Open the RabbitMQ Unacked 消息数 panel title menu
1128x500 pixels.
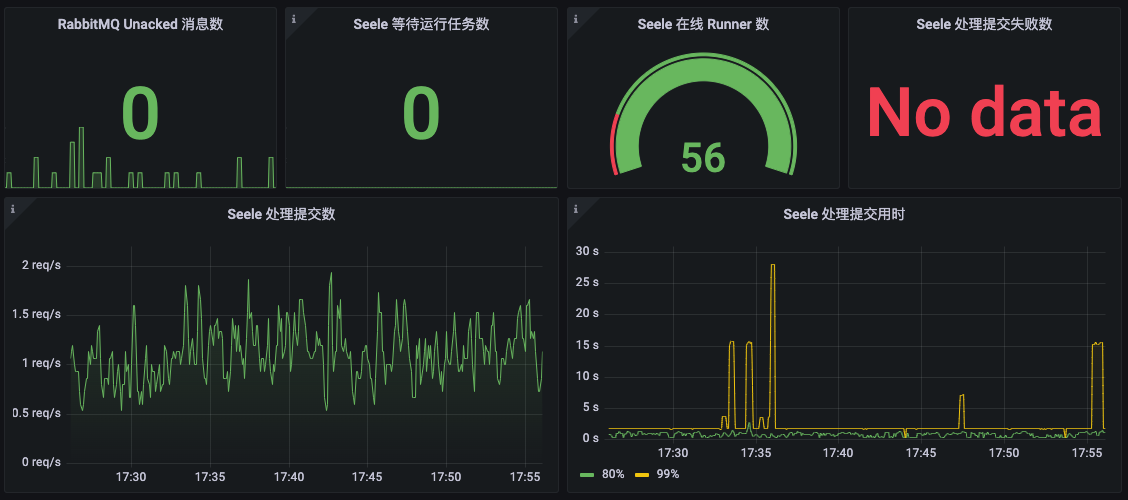click(x=140, y=24)
